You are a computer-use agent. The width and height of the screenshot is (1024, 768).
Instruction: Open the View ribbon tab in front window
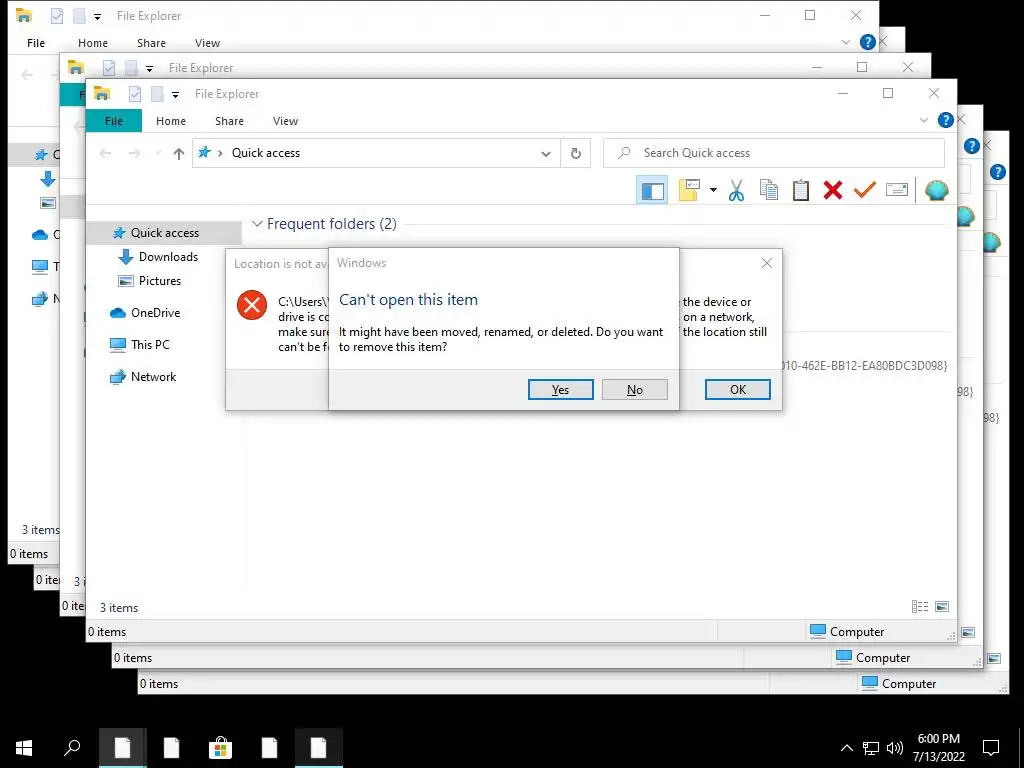coord(285,121)
